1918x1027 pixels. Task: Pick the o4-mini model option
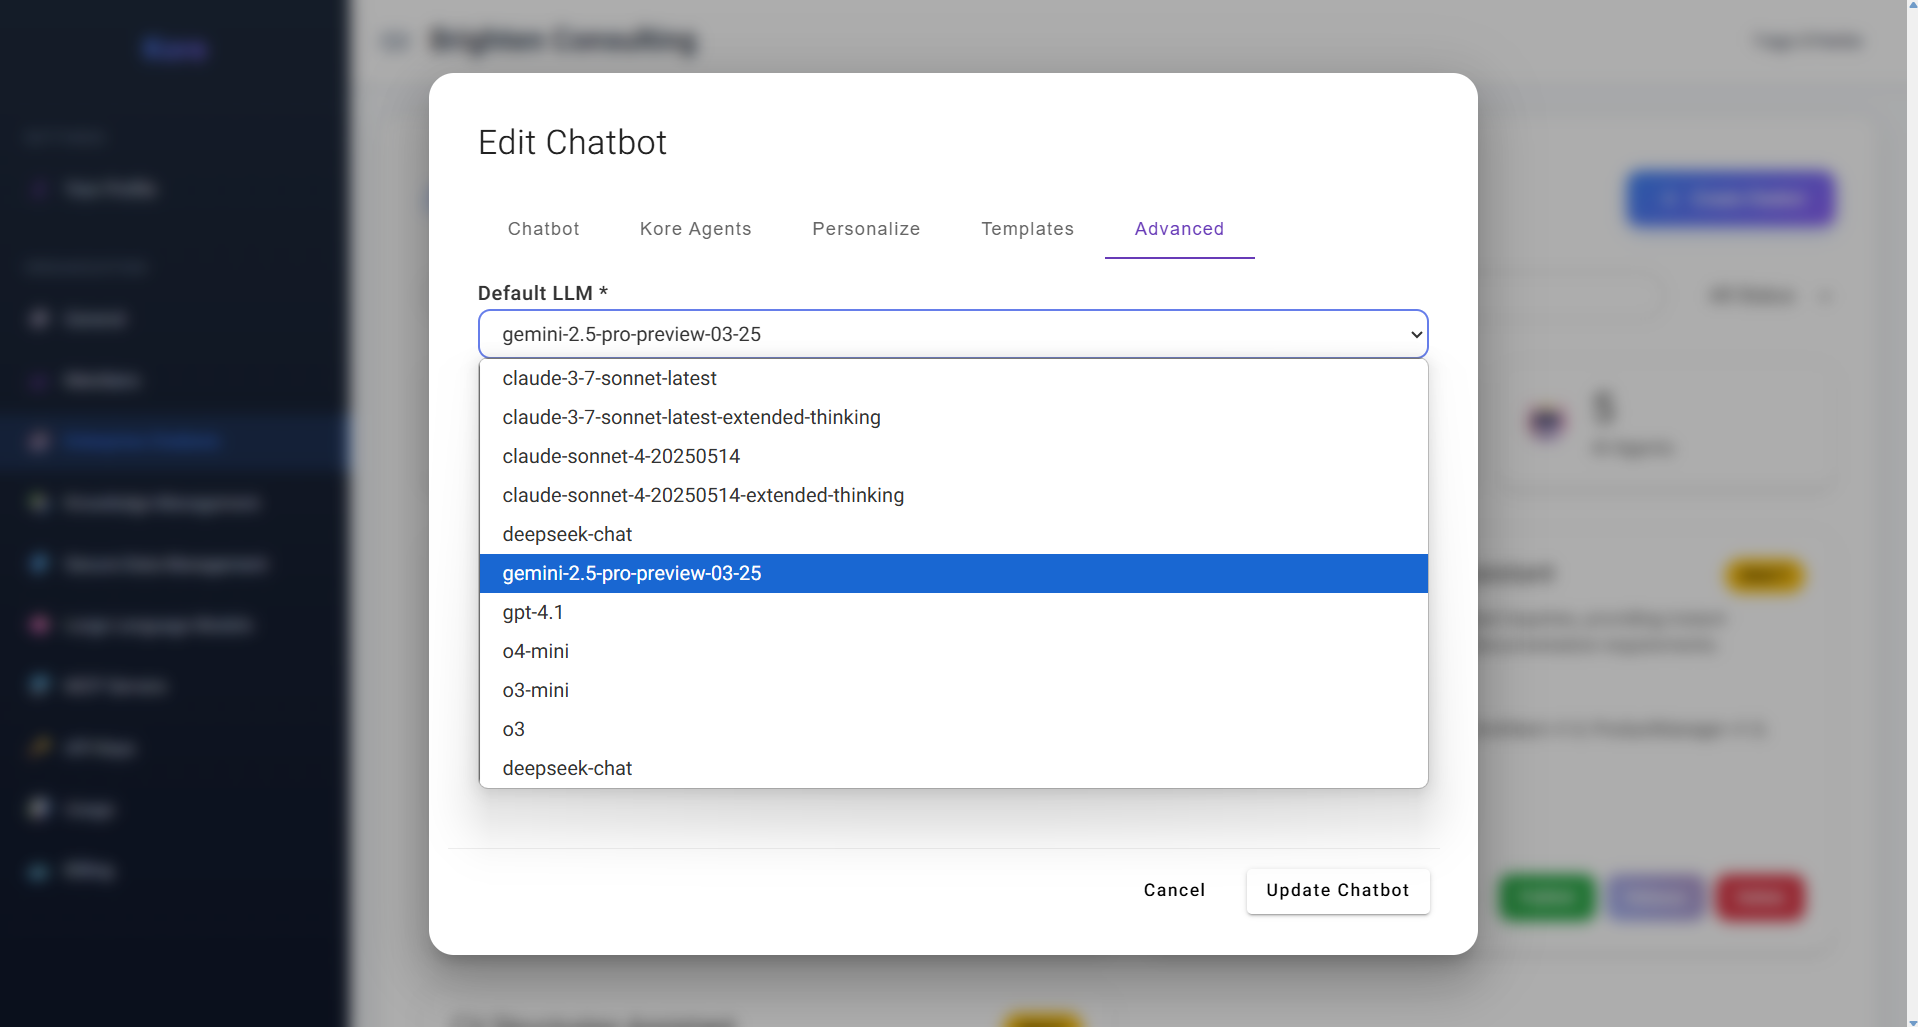click(953, 651)
